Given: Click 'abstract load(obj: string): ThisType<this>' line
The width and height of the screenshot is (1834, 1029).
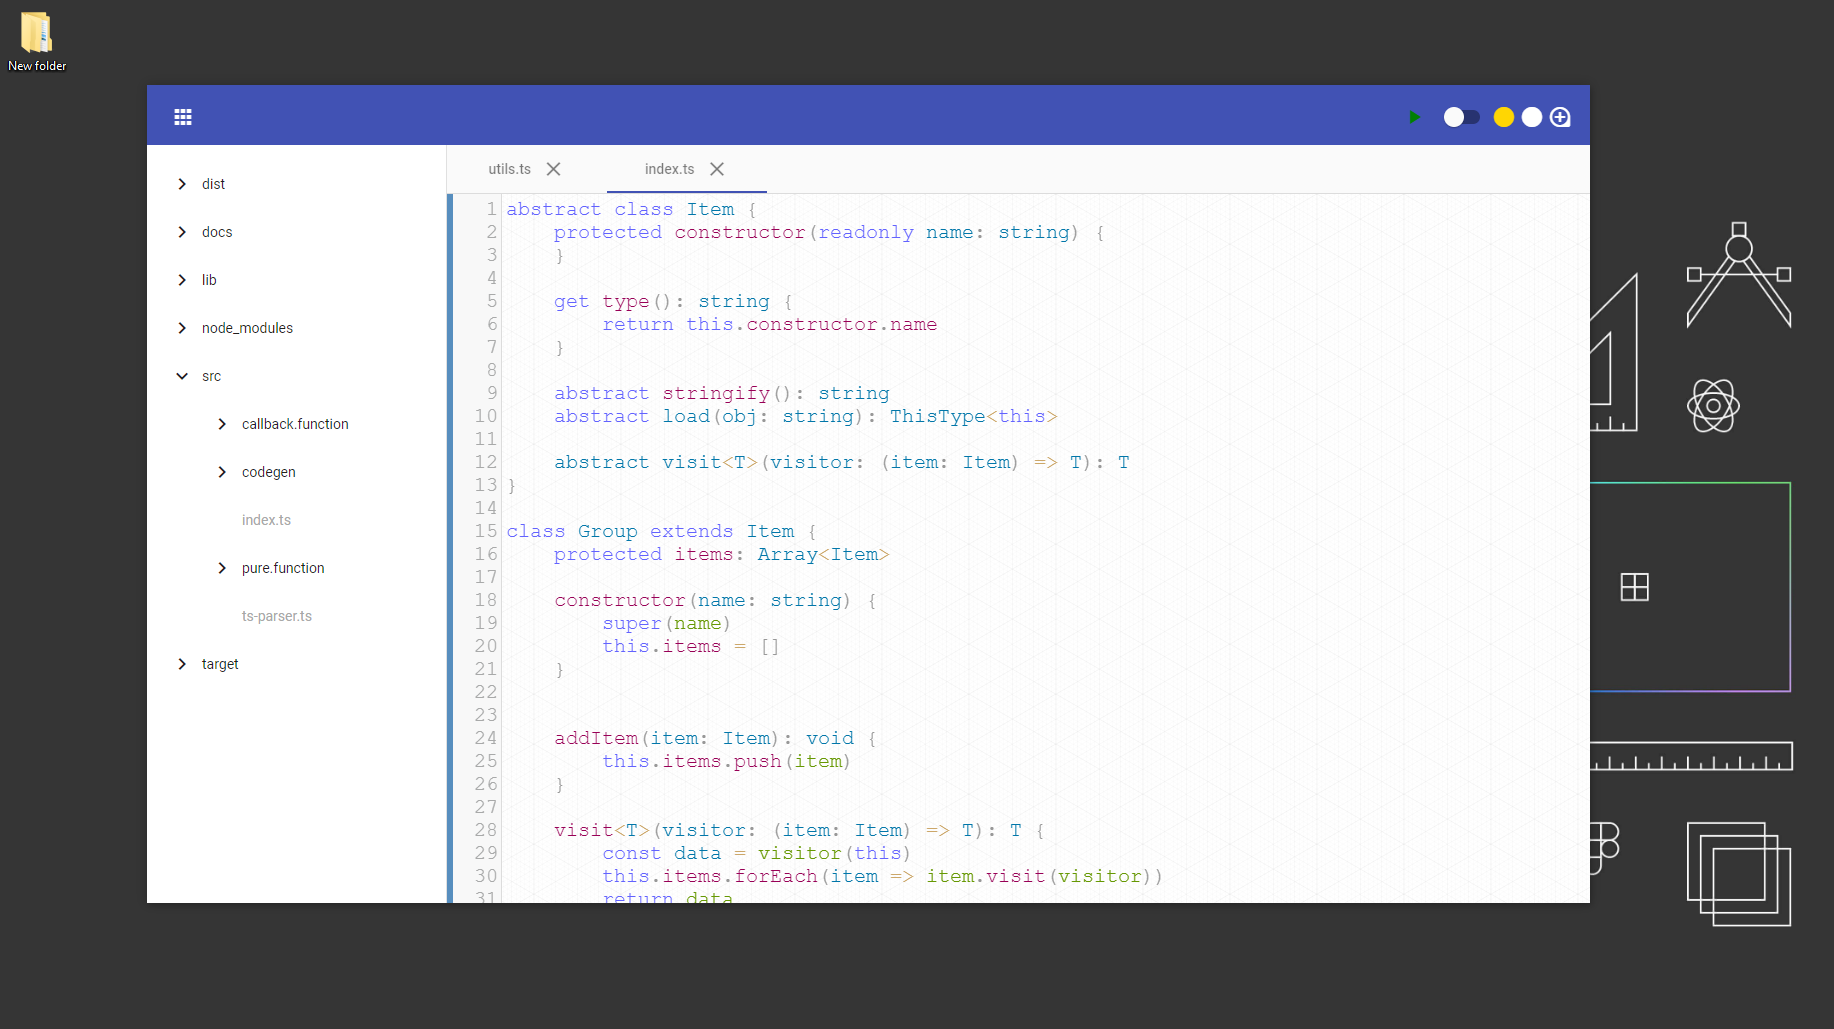Looking at the screenshot, I should 805,416.
